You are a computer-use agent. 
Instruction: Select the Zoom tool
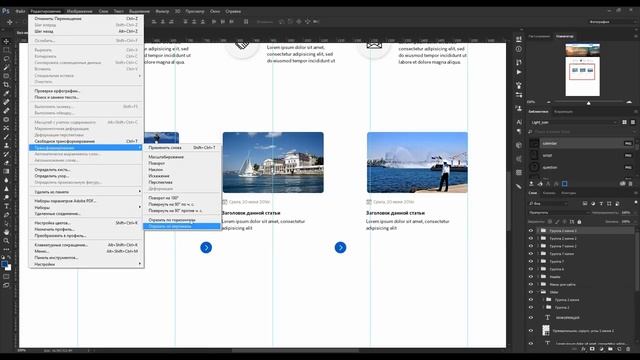tap(6, 240)
